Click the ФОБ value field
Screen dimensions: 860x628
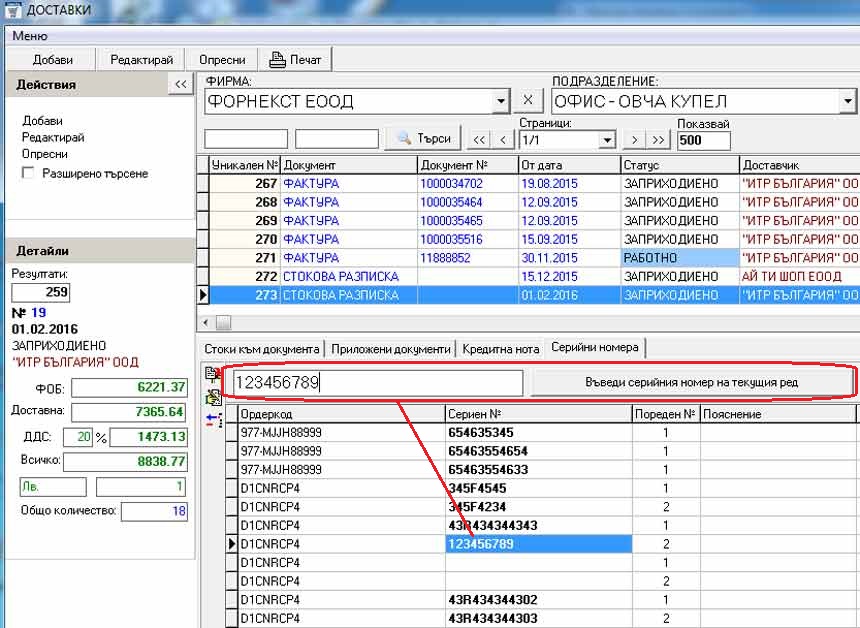129,387
